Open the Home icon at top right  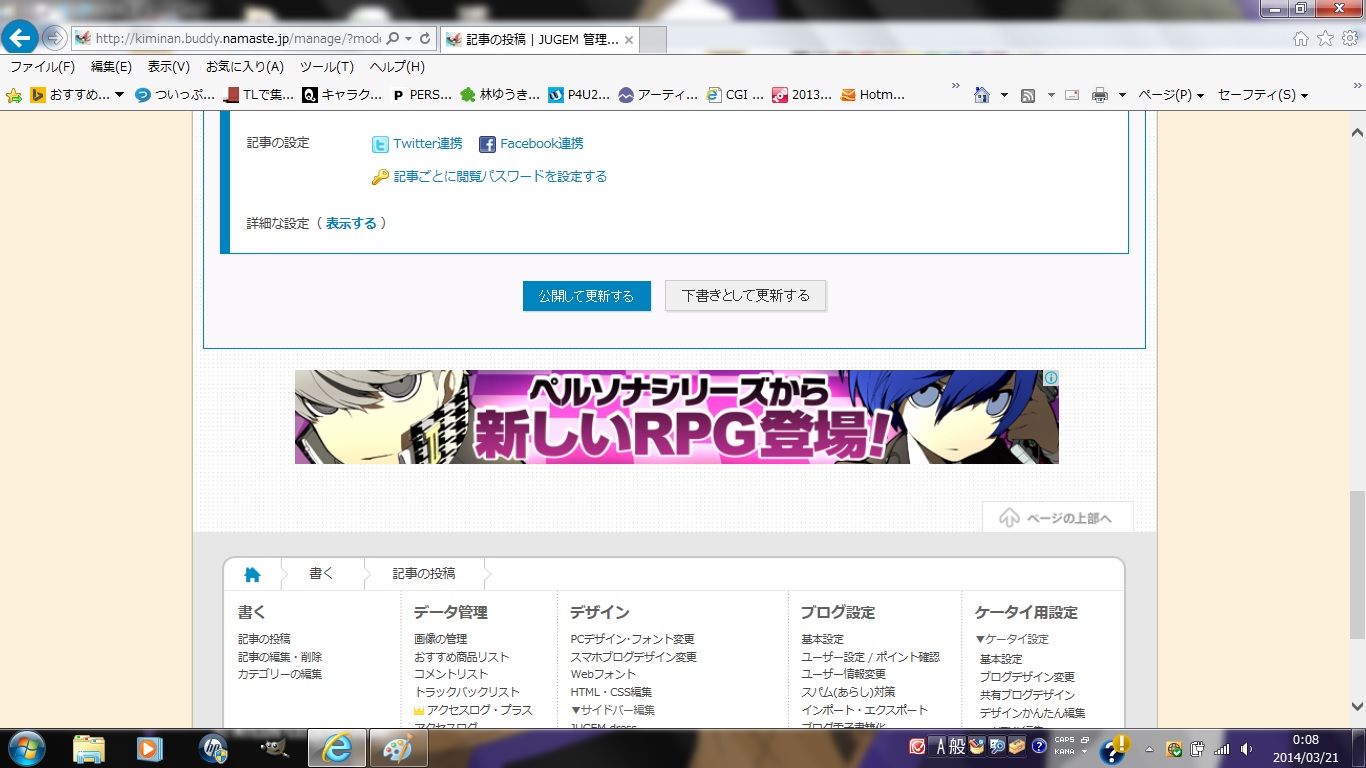[x=1301, y=39]
